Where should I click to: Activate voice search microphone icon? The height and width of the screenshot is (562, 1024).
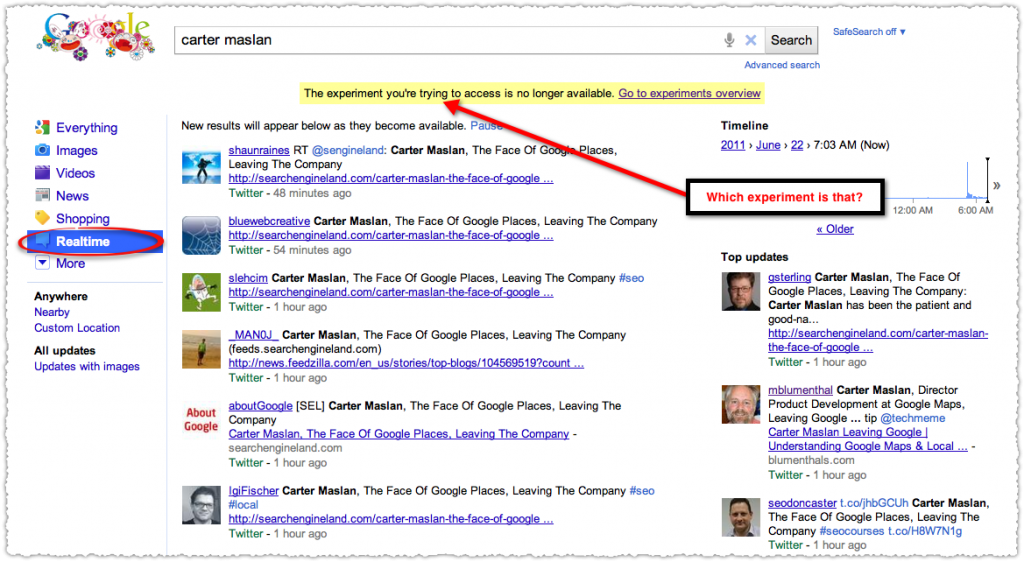click(x=729, y=40)
